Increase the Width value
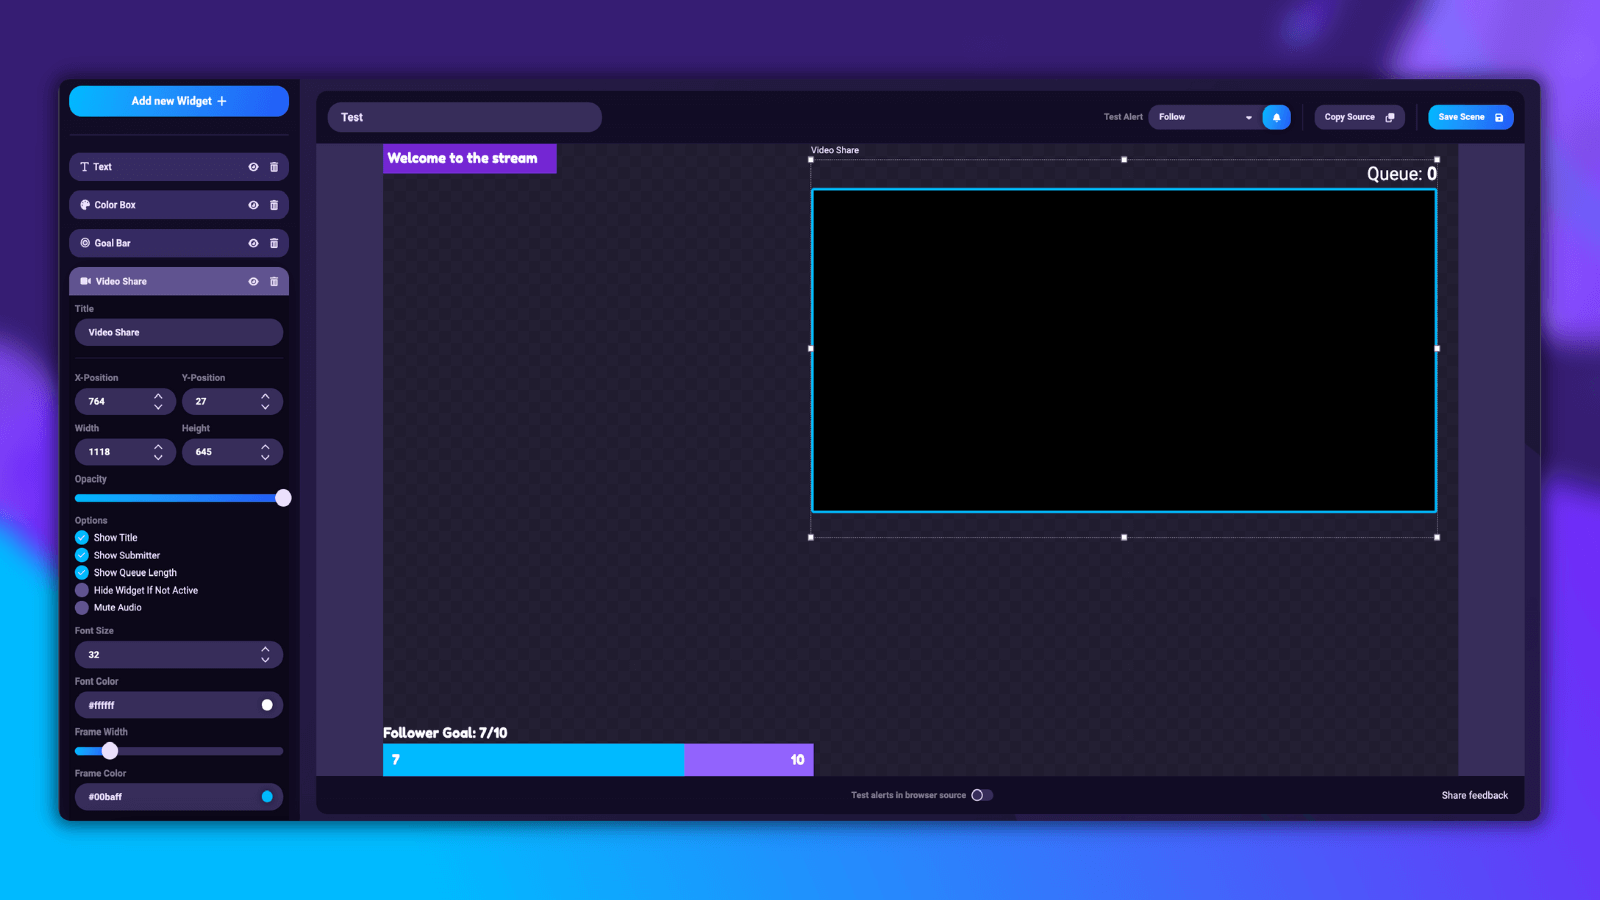 pyautogui.click(x=158, y=446)
